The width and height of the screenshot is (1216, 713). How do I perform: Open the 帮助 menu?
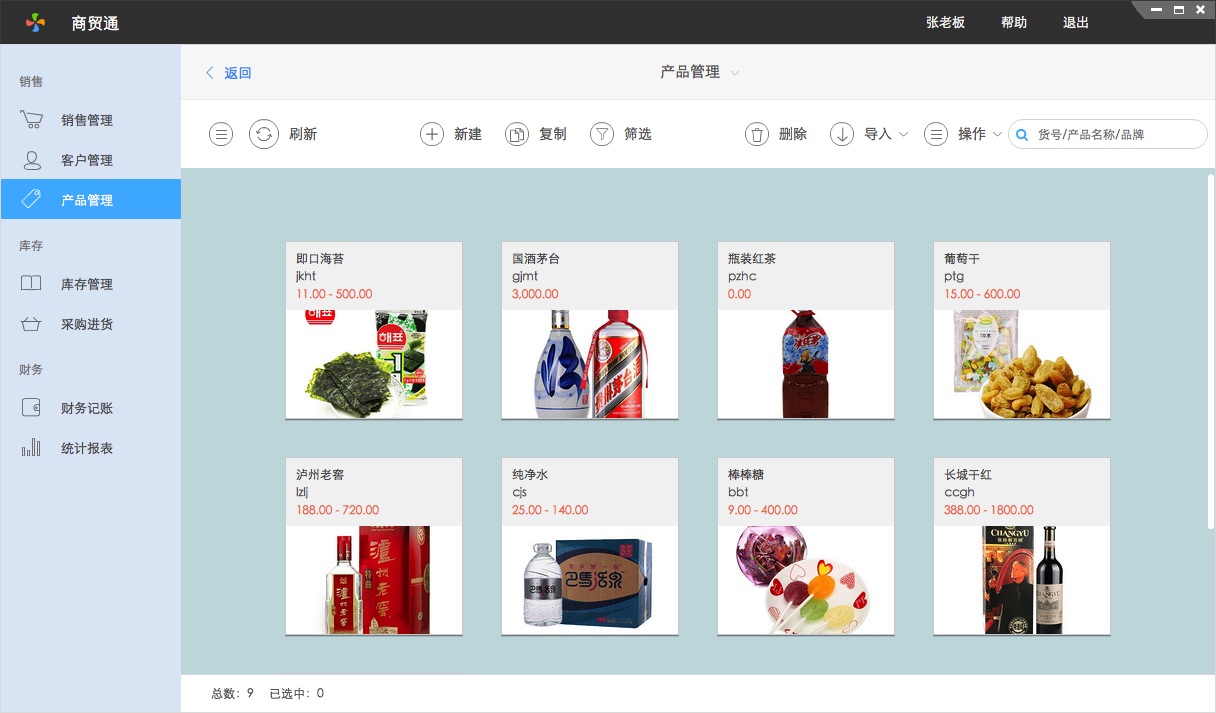(1013, 22)
